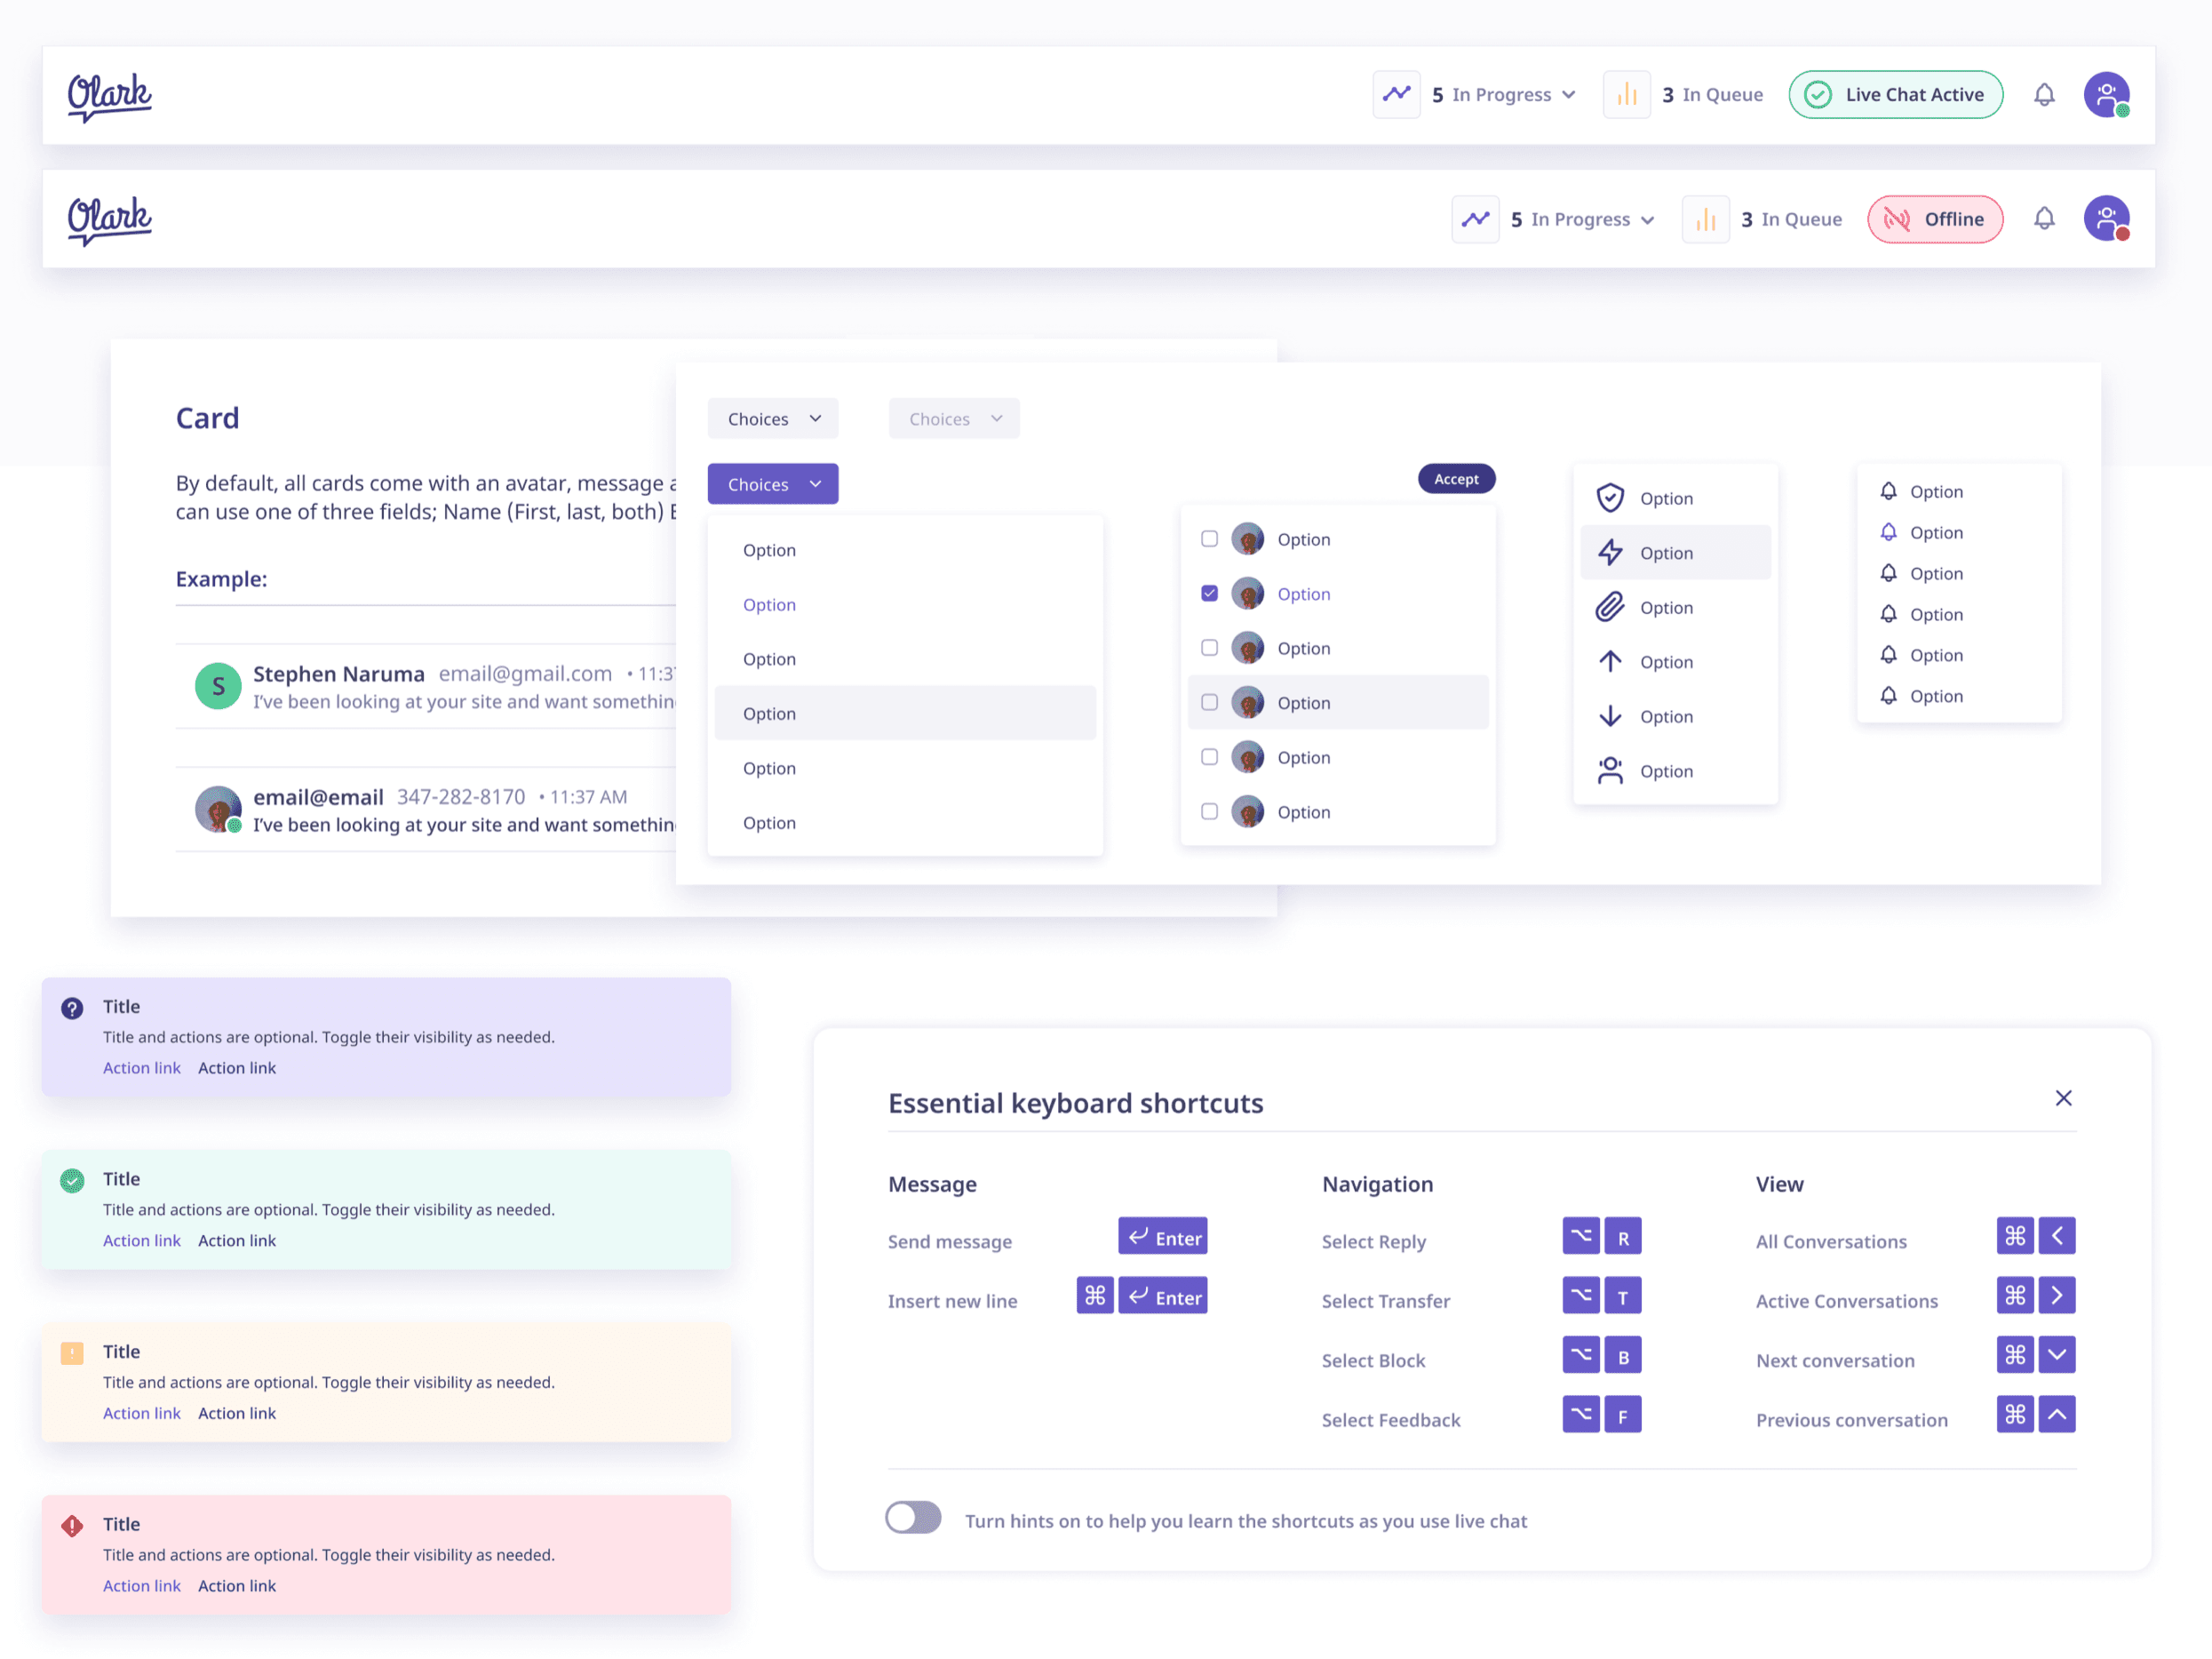Click the Accept button

pos(1456,479)
